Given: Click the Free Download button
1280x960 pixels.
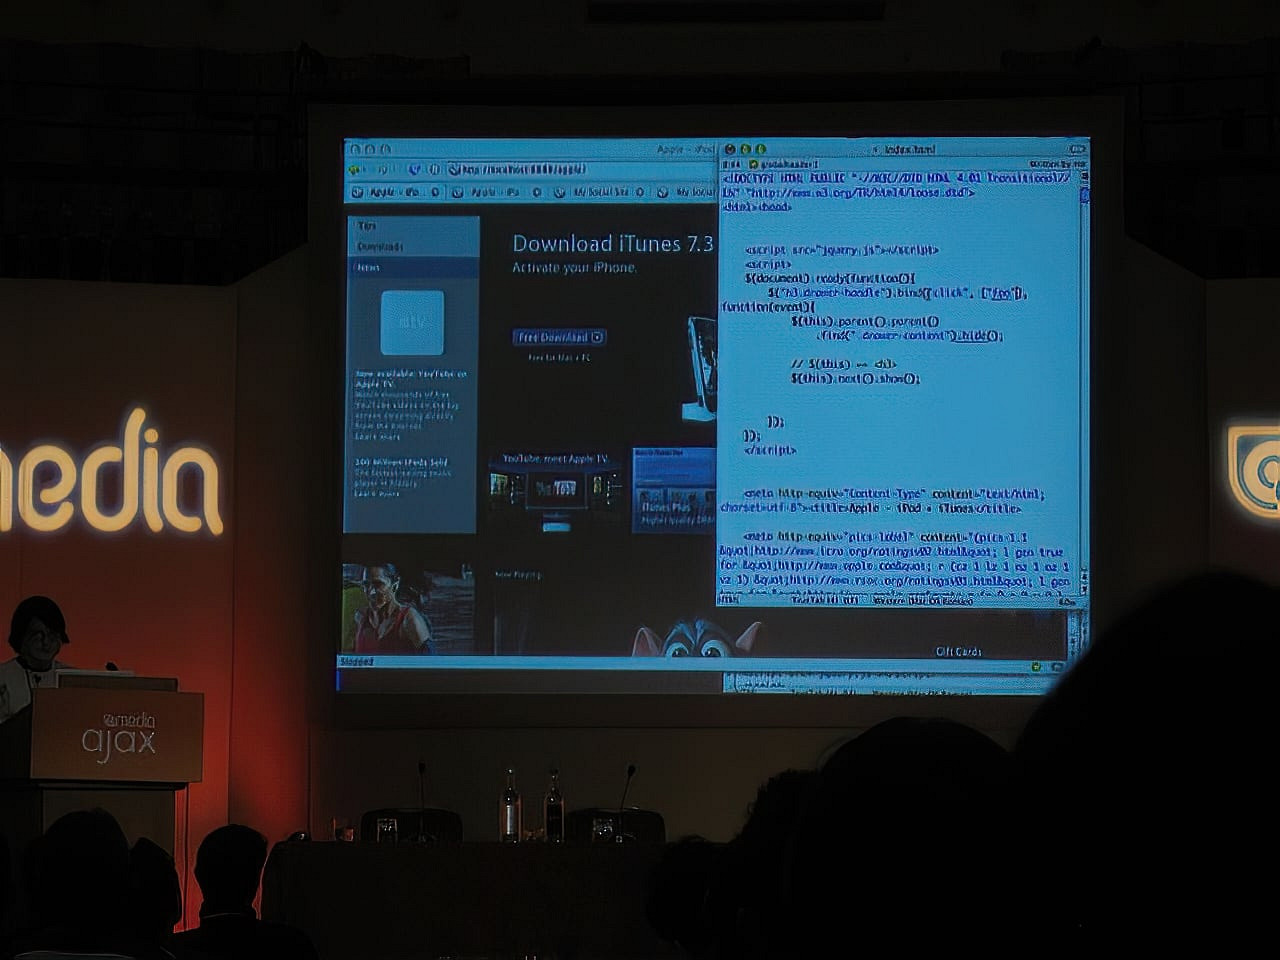Looking at the screenshot, I should [x=559, y=338].
